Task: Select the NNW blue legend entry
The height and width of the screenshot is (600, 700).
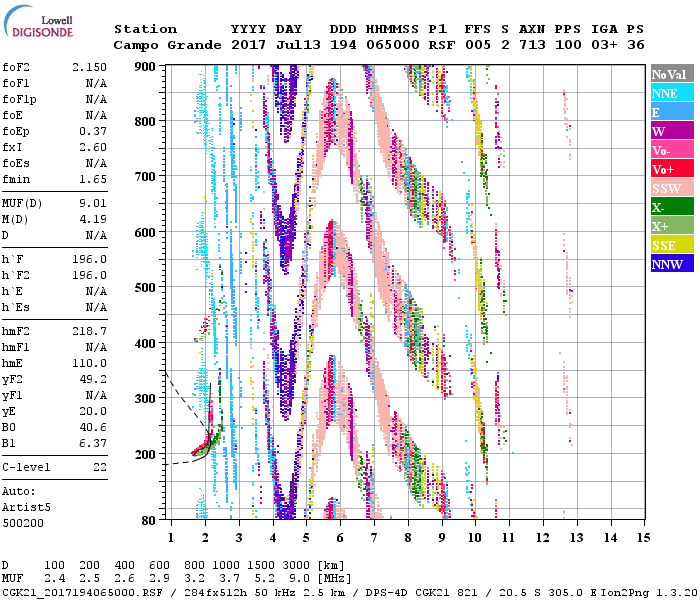Action: click(671, 264)
